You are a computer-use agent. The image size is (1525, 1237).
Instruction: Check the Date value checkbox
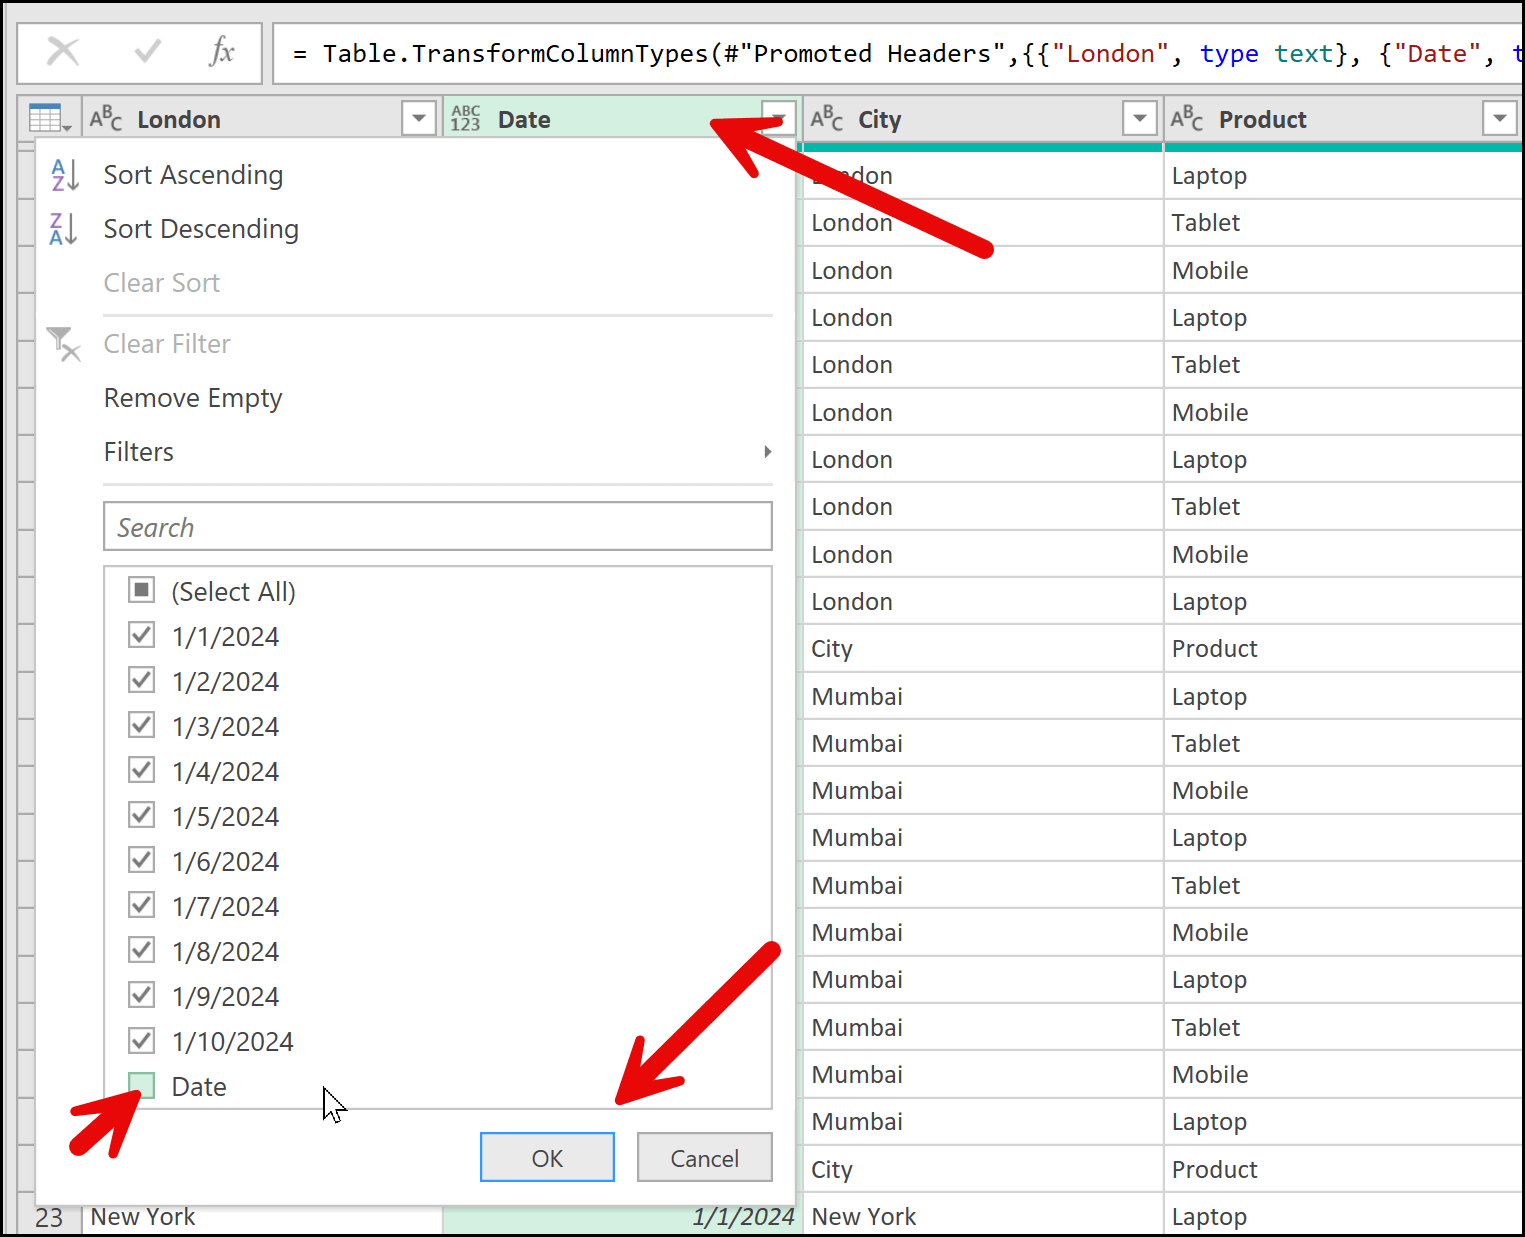tap(142, 1086)
